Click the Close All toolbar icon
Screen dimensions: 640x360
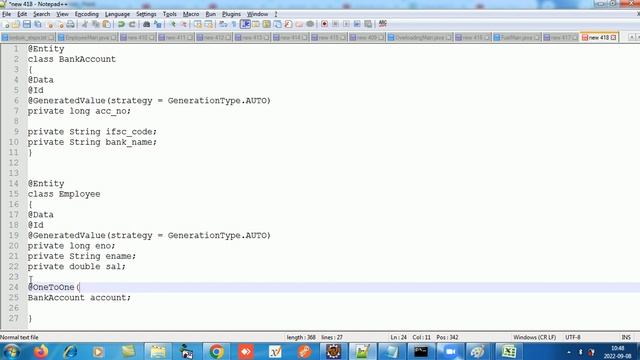click(x=60, y=24)
